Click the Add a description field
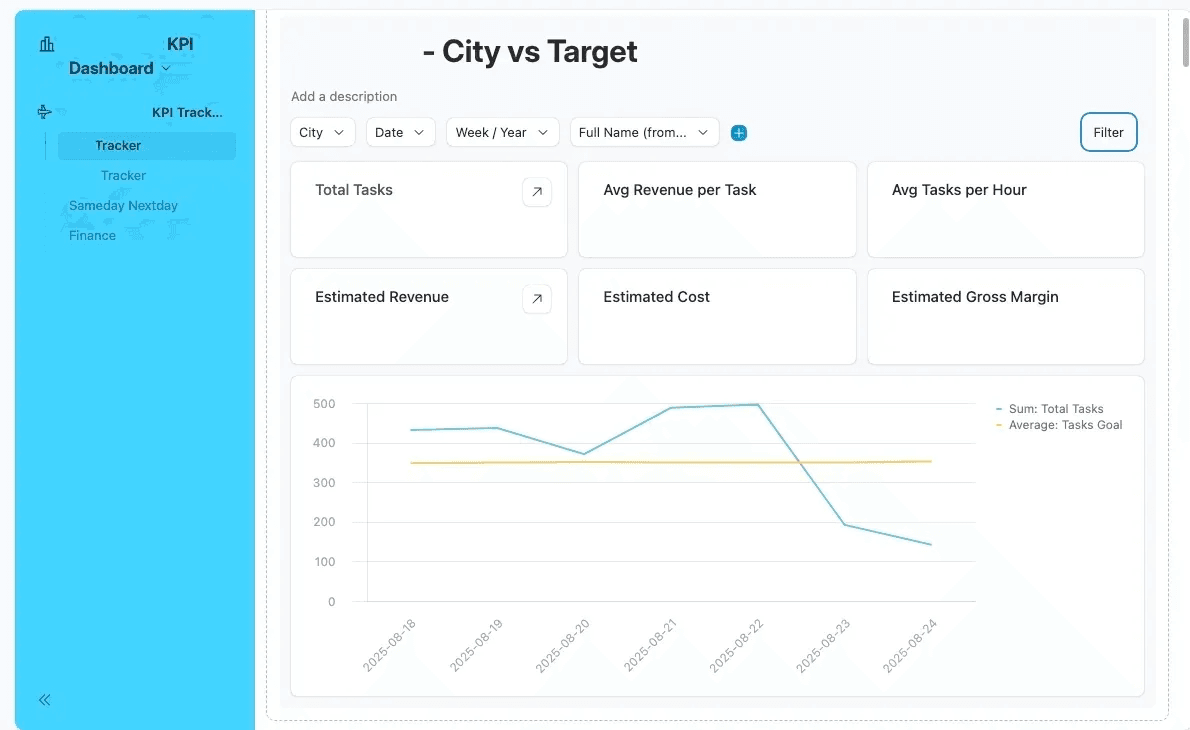 pos(344,97)
